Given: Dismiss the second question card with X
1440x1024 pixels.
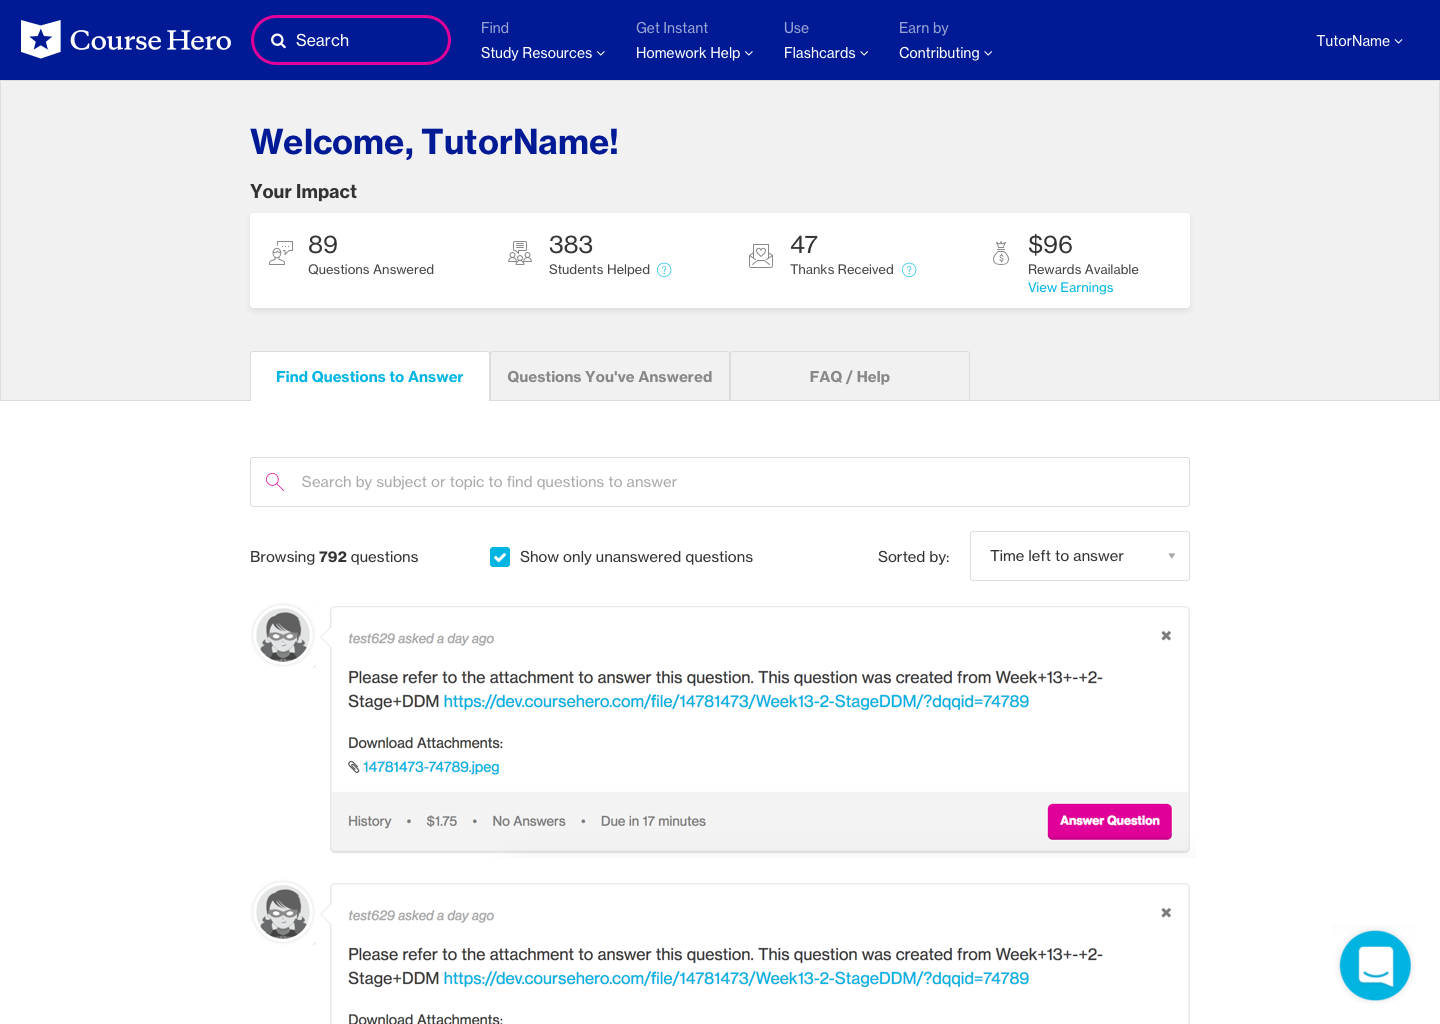Looking at the screenshot, I should coord(1166,913).
